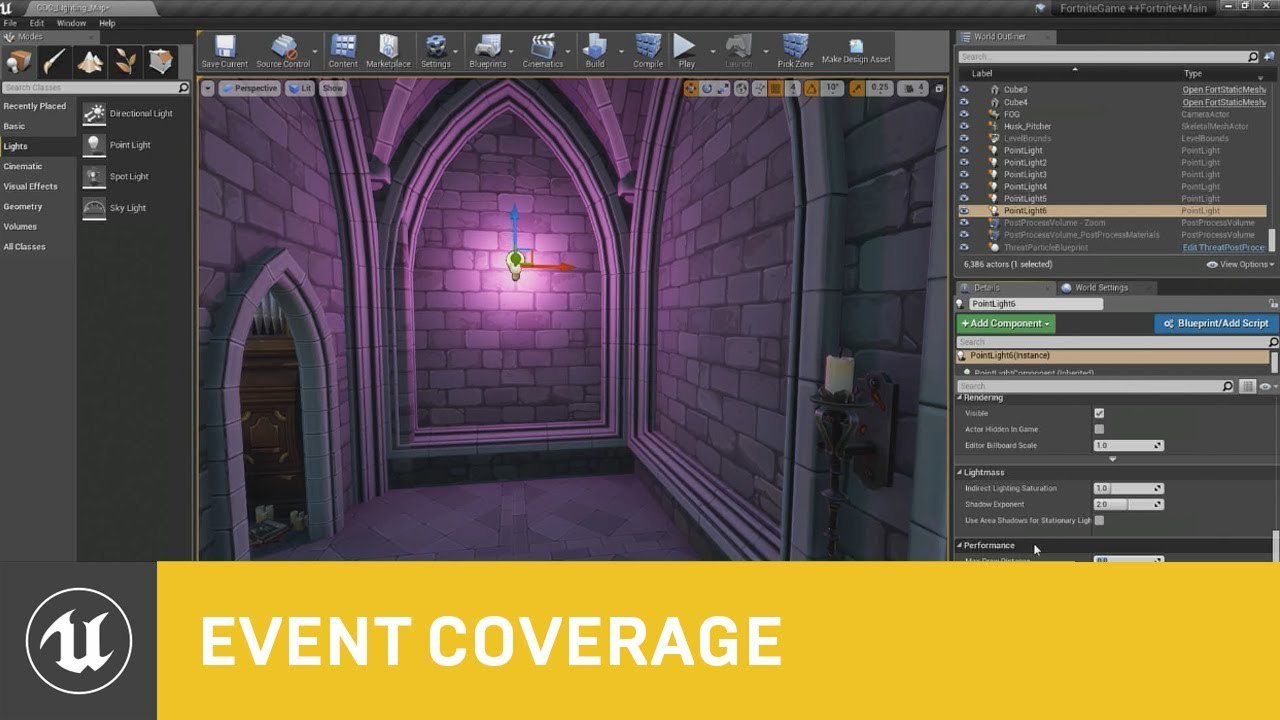Open the Lit view mode dropdown
Screen dimensions: 1280x720
[300, 88]
